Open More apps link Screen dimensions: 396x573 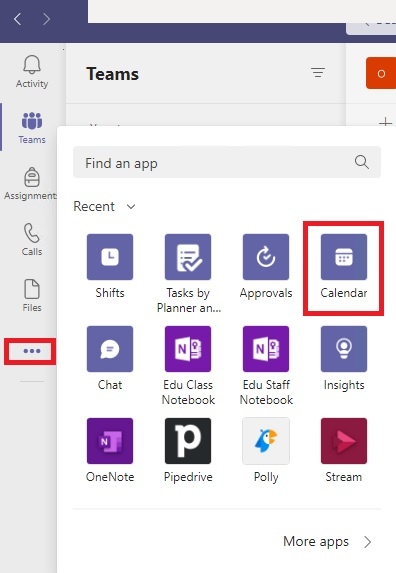327,541
